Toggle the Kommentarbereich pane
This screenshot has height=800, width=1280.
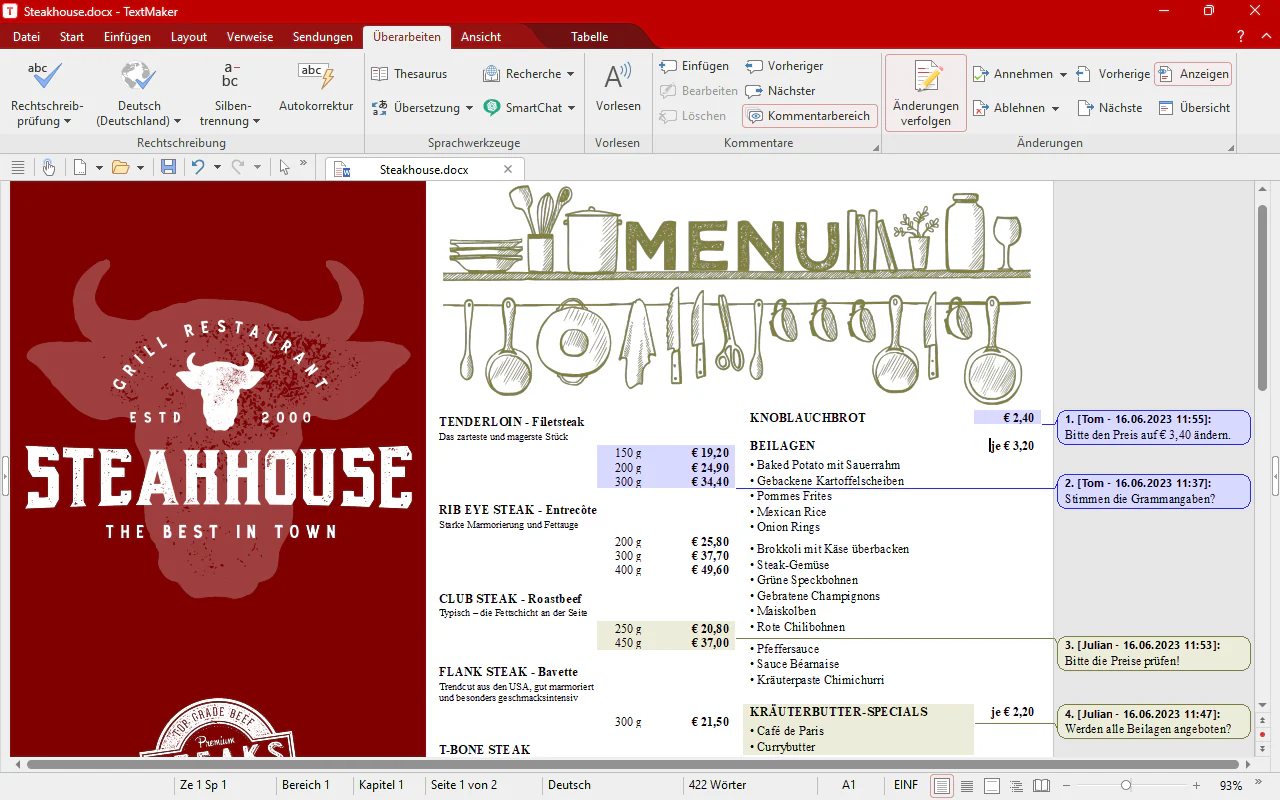click(809, 116)
